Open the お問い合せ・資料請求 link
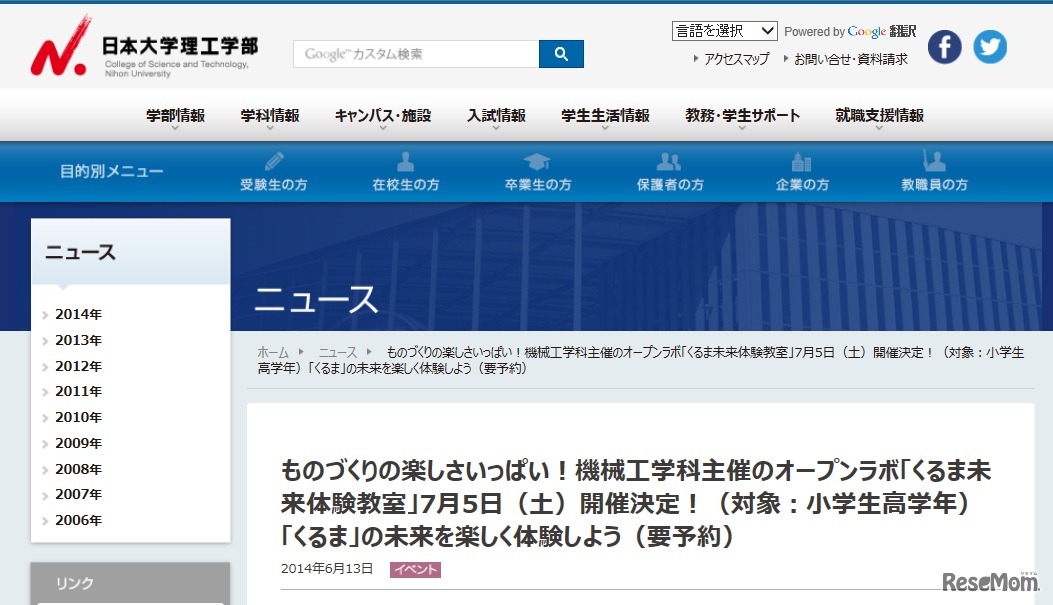This screenshot has height=605, width=1053. point(851,59)
